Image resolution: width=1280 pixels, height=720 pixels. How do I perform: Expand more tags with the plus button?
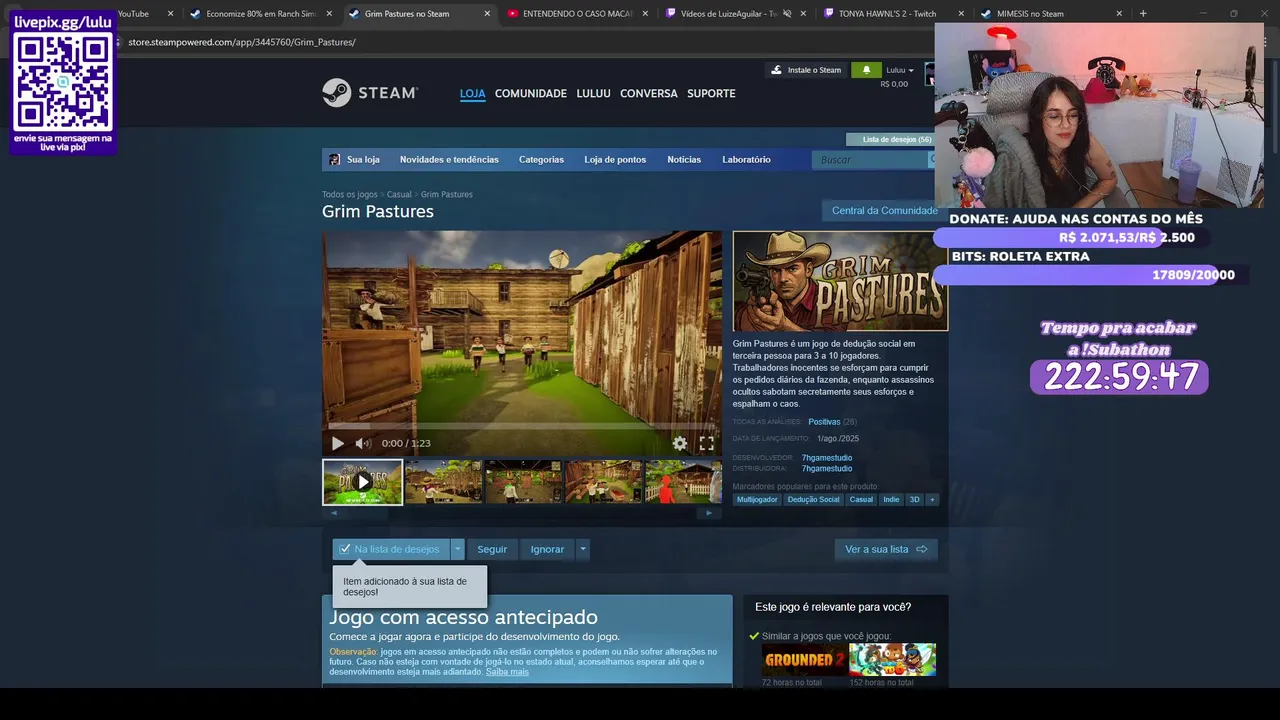pos(932,499)
